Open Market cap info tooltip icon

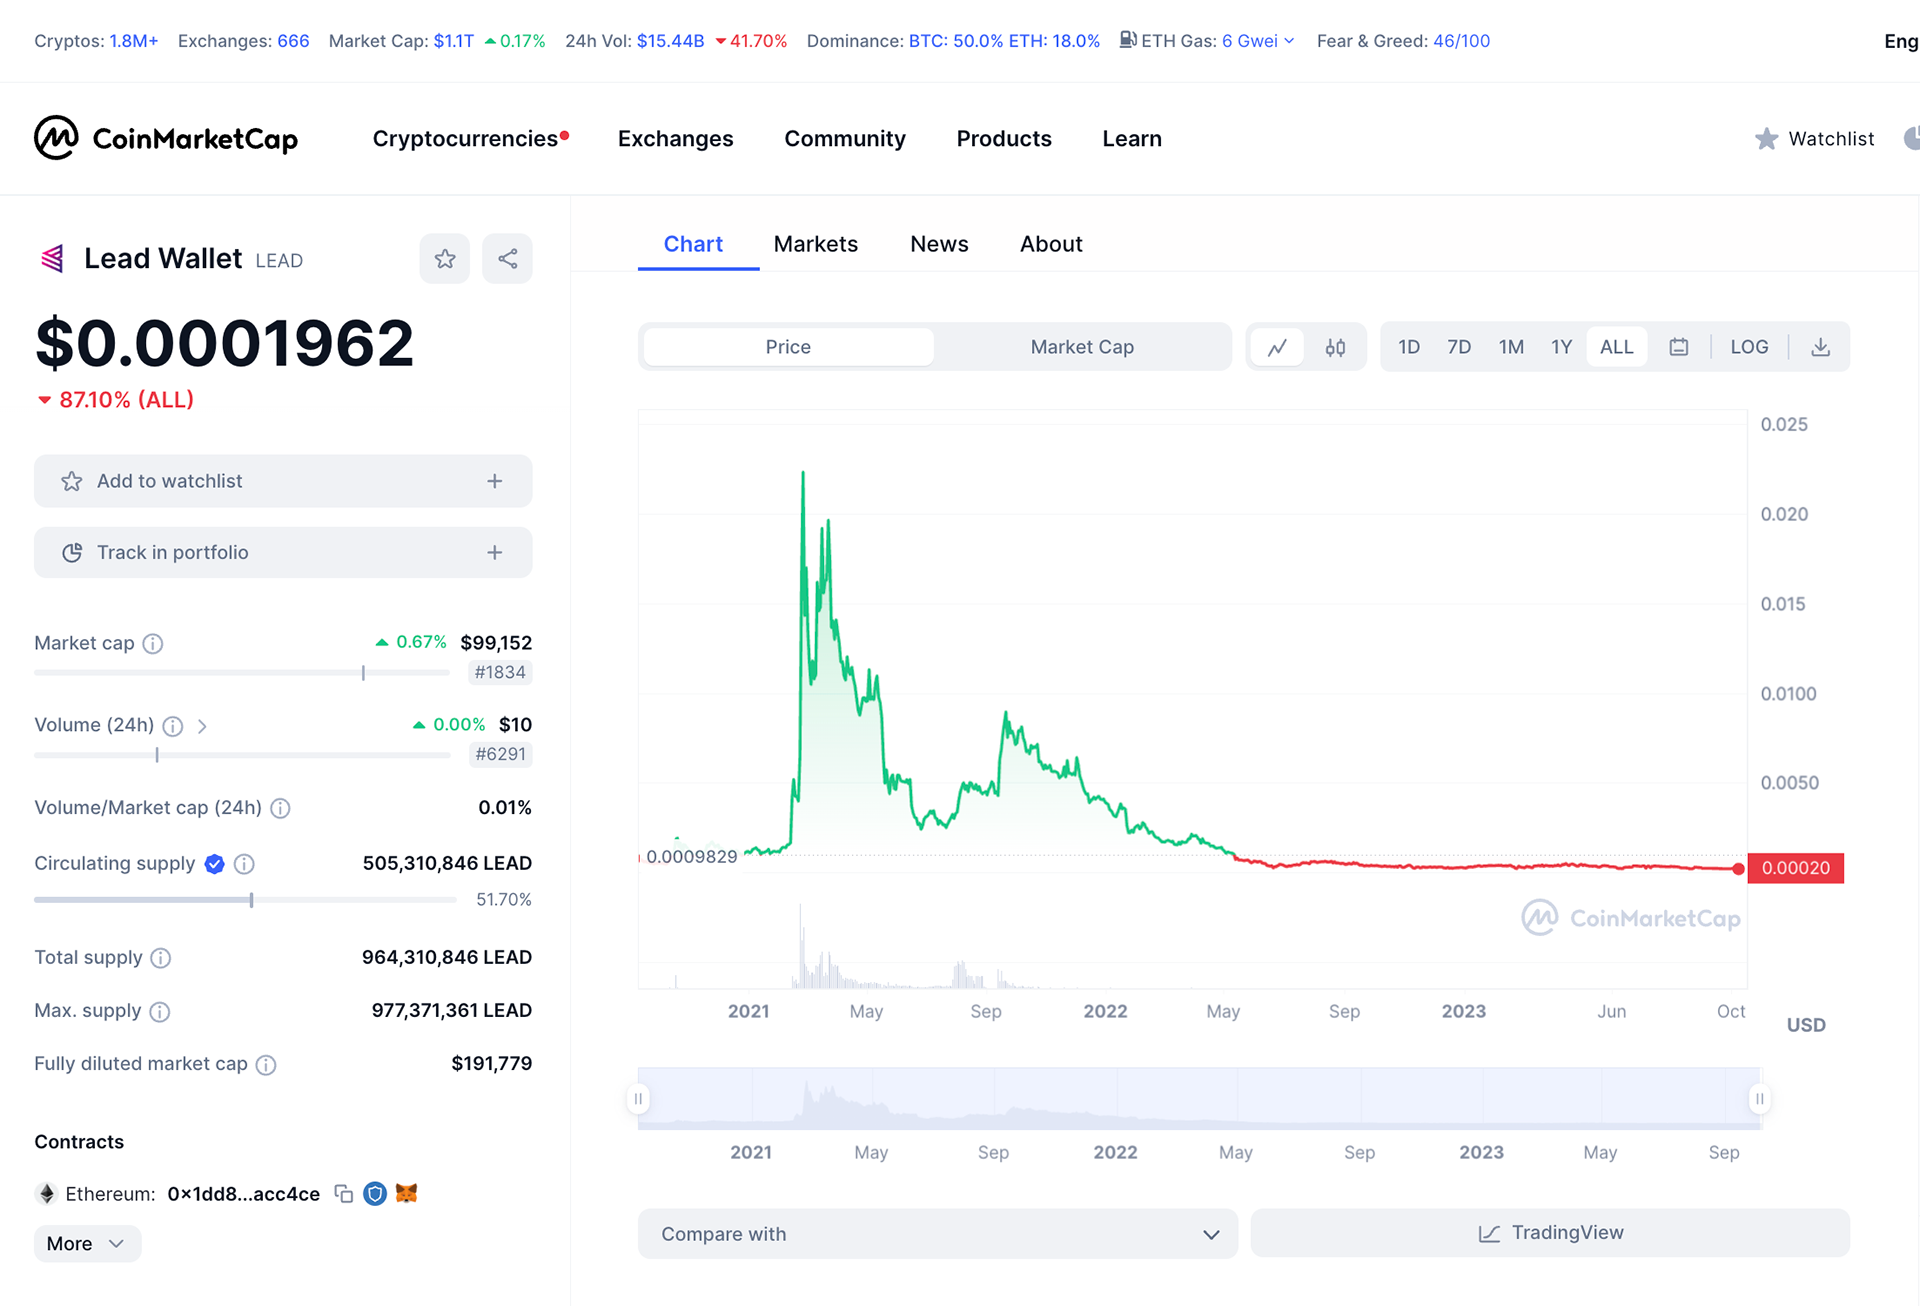[x=153, y=643]
